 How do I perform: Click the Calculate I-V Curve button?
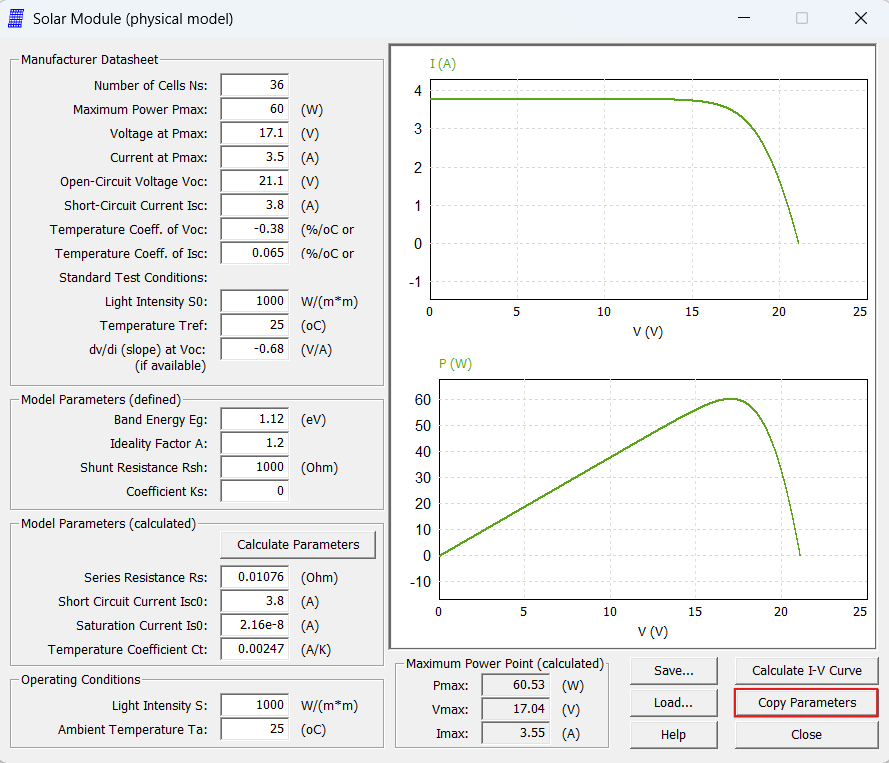click(x=806, y=671)
